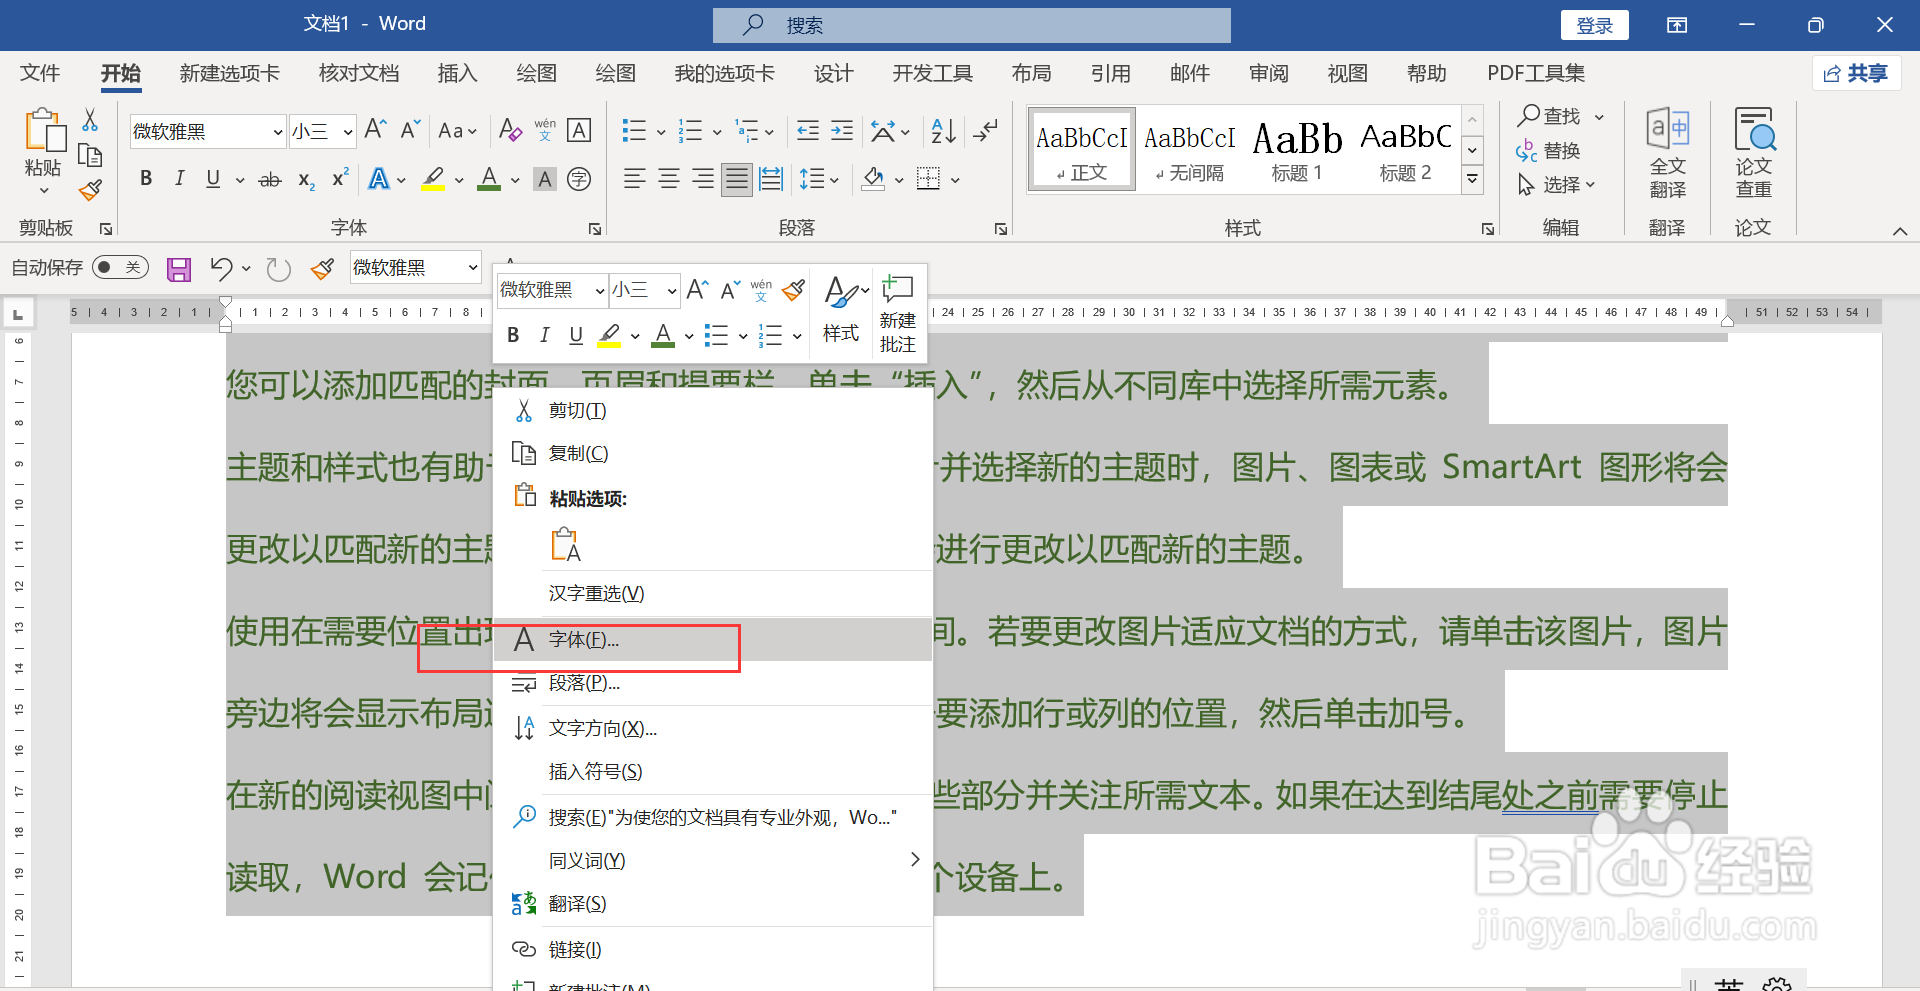
Task: Click the 全文翻译 full translation icon
Action: click(1668, 153)
